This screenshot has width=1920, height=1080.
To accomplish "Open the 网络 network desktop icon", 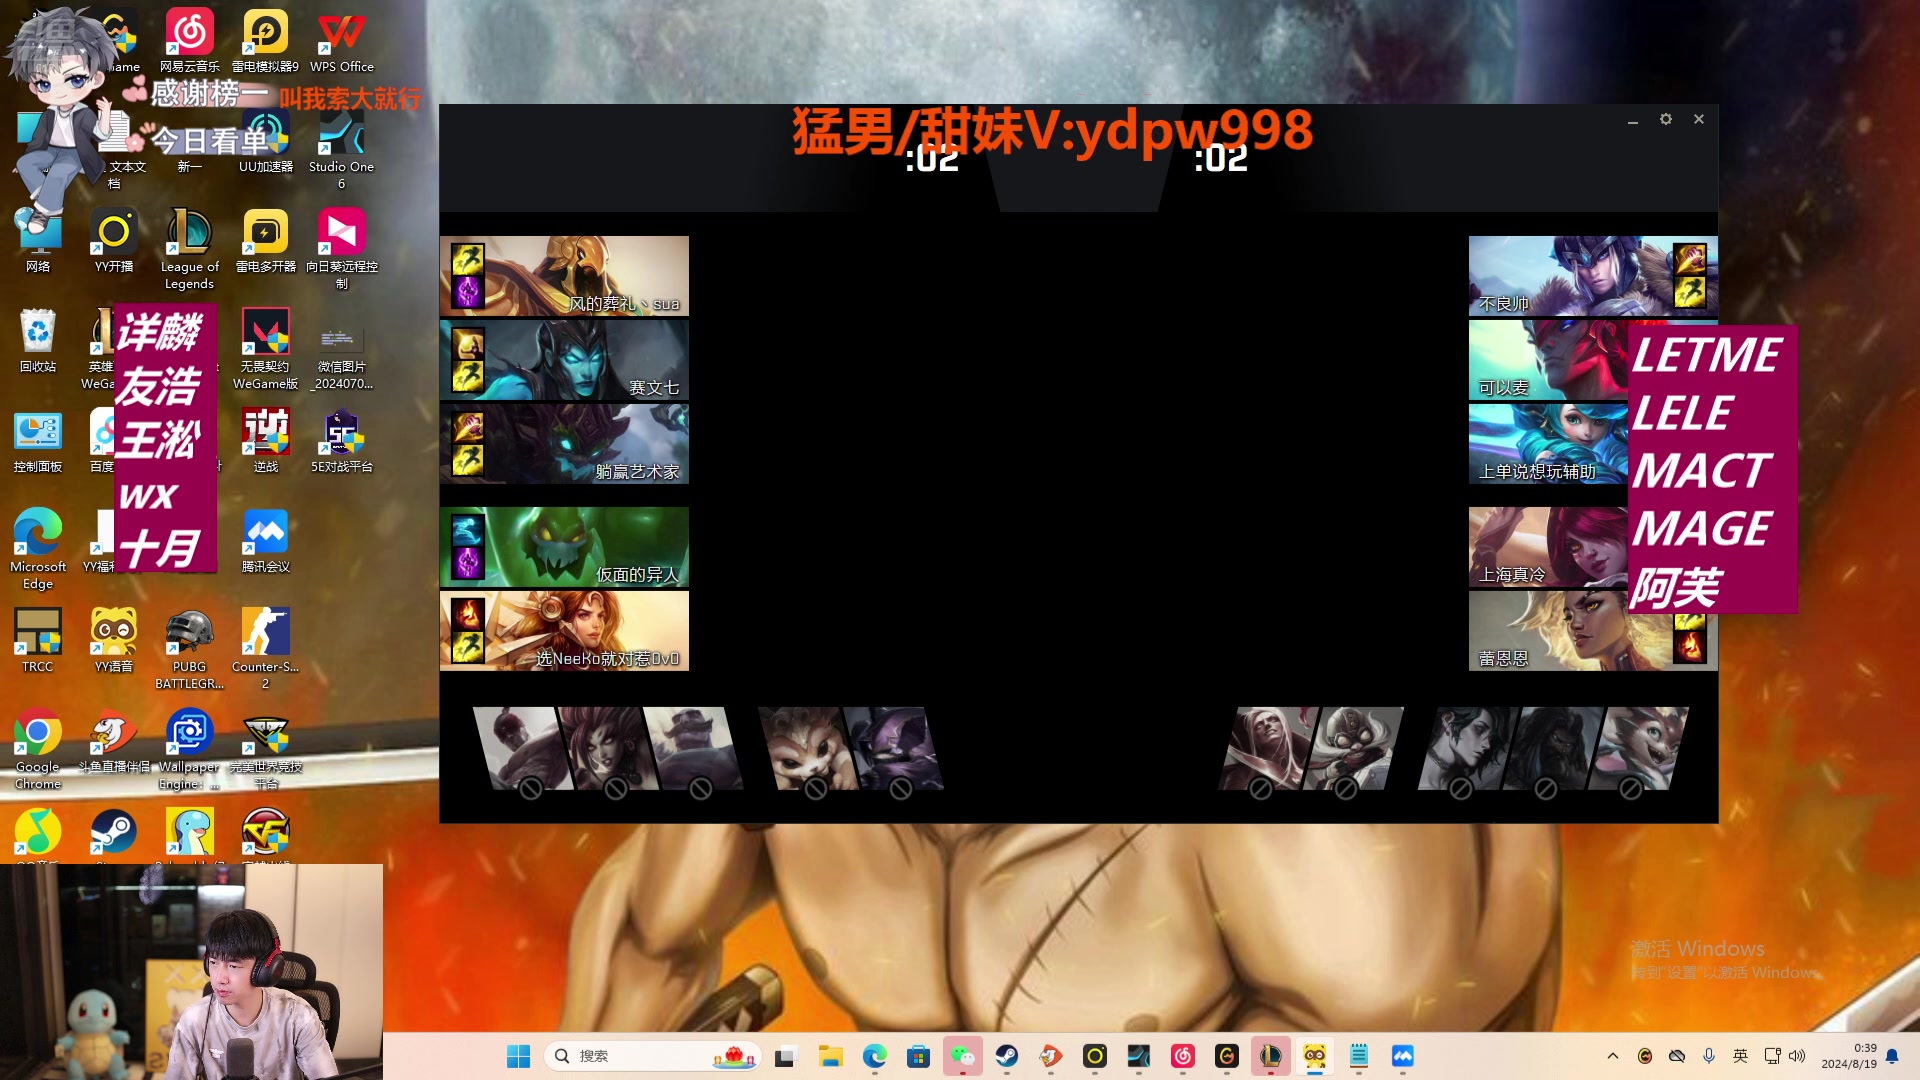I will (x=38, y=241).
